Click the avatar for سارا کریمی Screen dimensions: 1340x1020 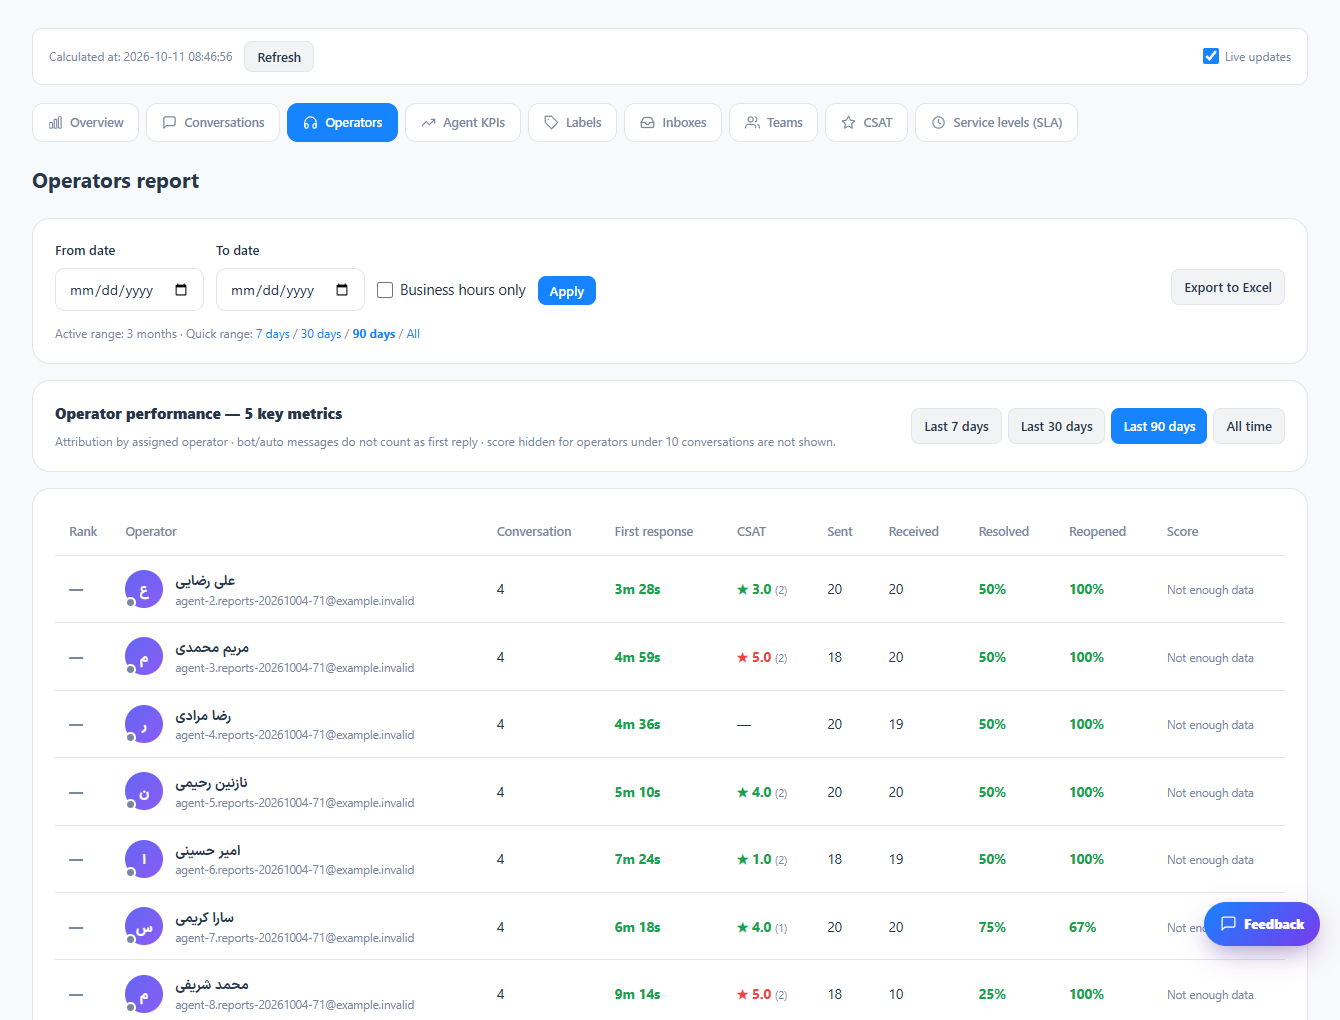pyautogui.click(x=144, y=927)
